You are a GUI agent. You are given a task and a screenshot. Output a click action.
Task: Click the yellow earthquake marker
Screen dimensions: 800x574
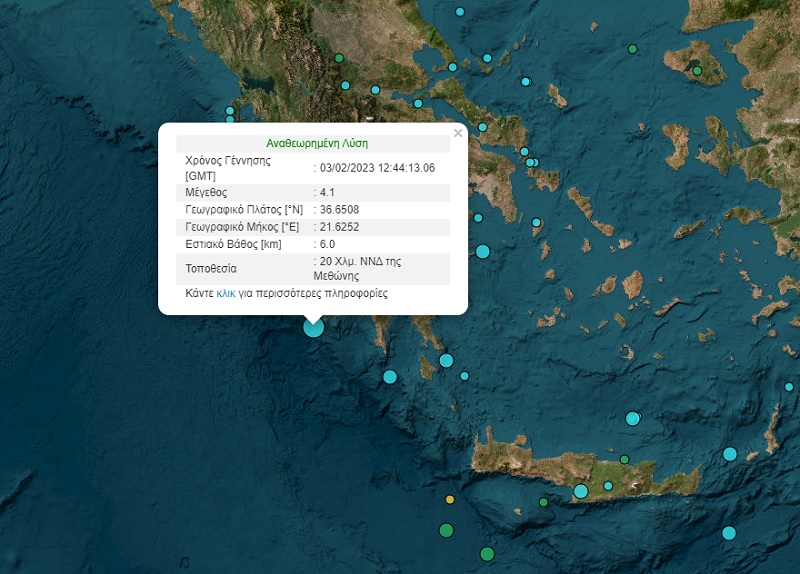(x=450, y=499)
